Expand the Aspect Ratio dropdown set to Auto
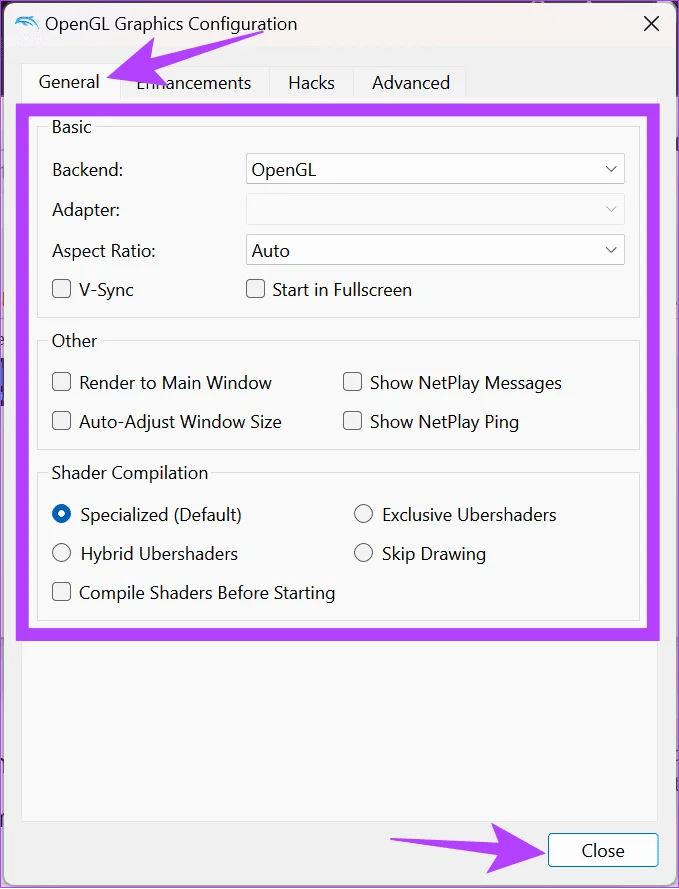 tap(435, 250)
